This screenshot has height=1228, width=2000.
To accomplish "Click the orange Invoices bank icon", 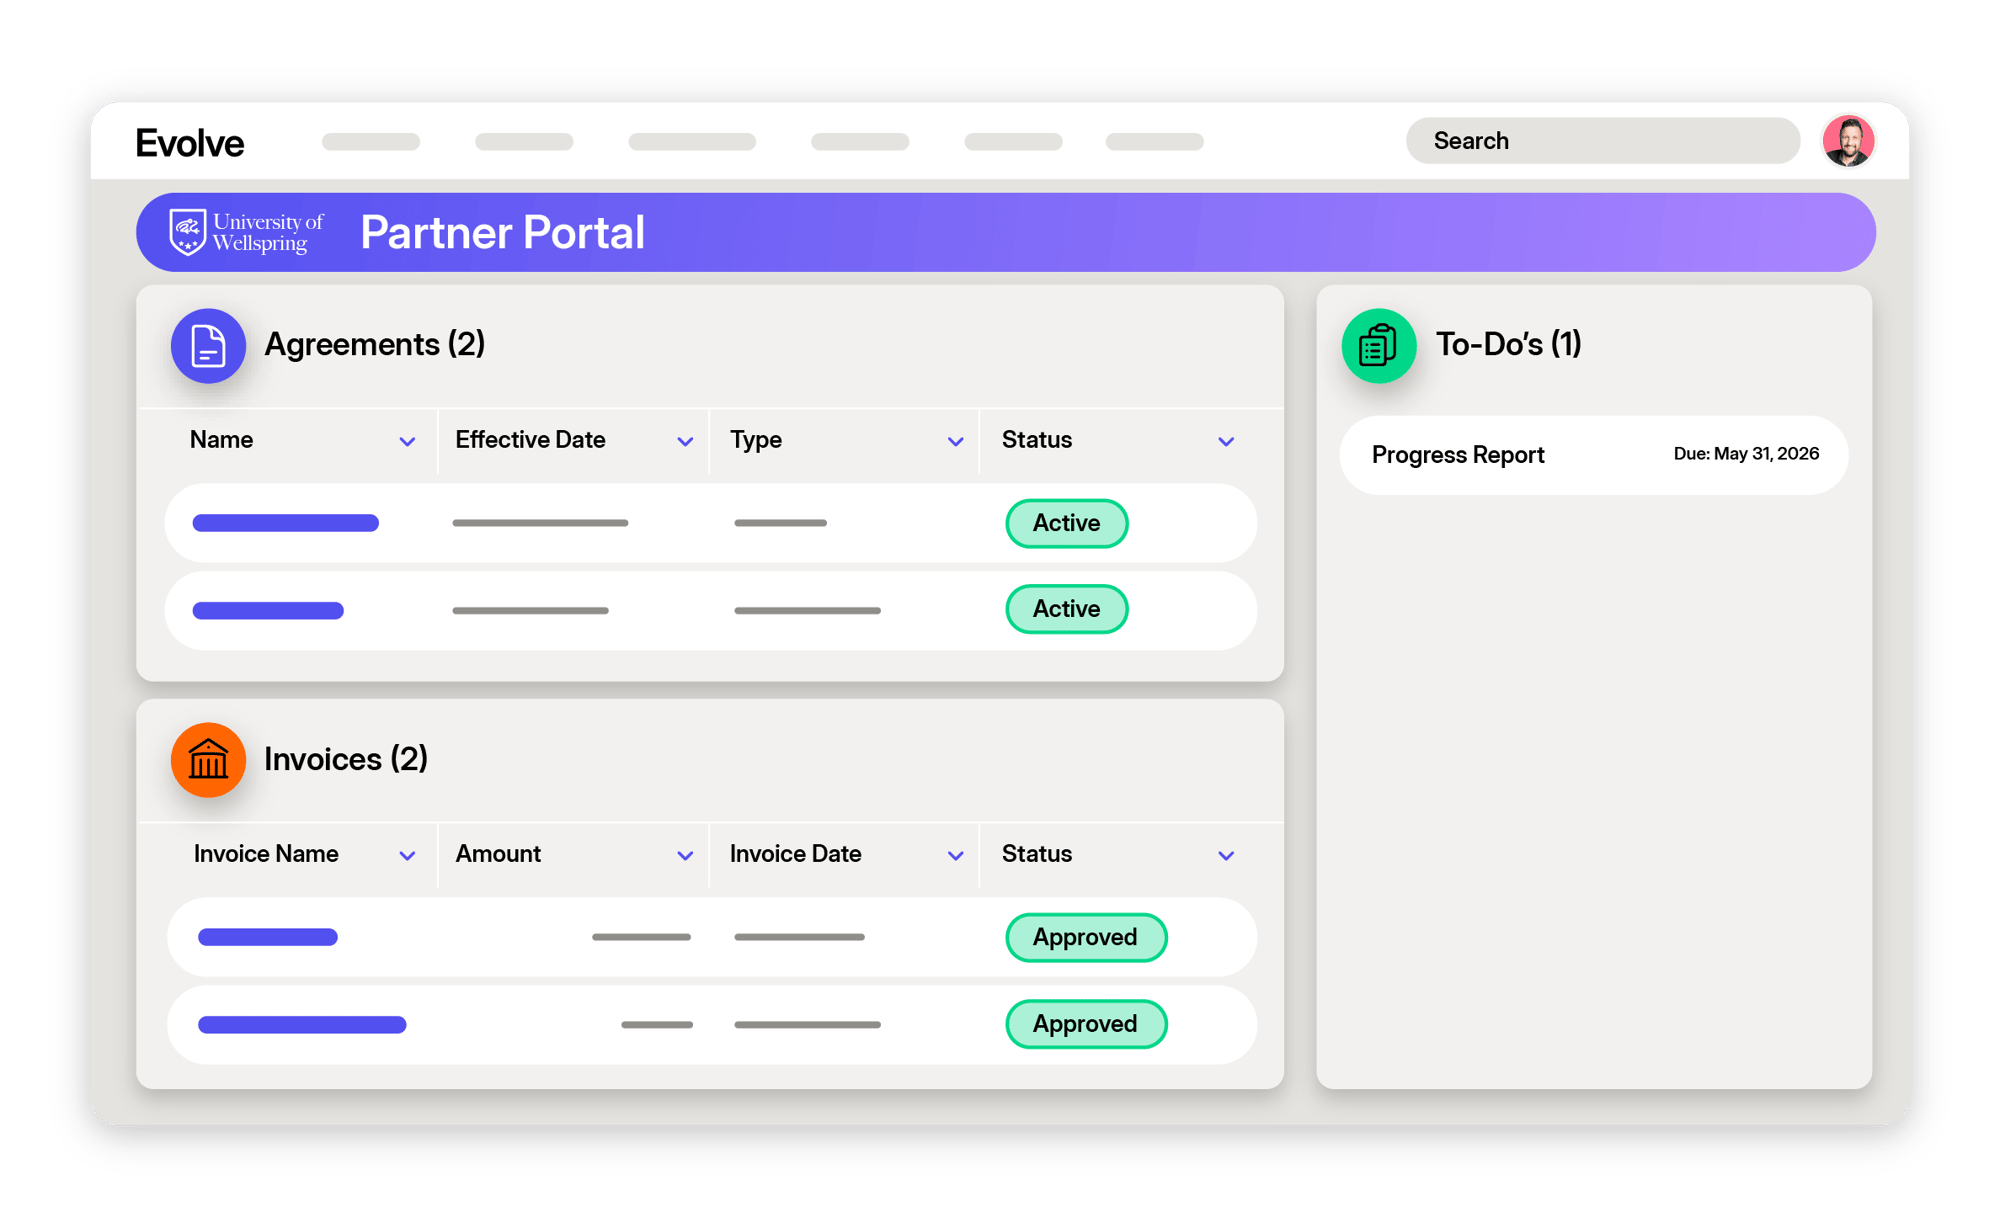I will point(208,760).
